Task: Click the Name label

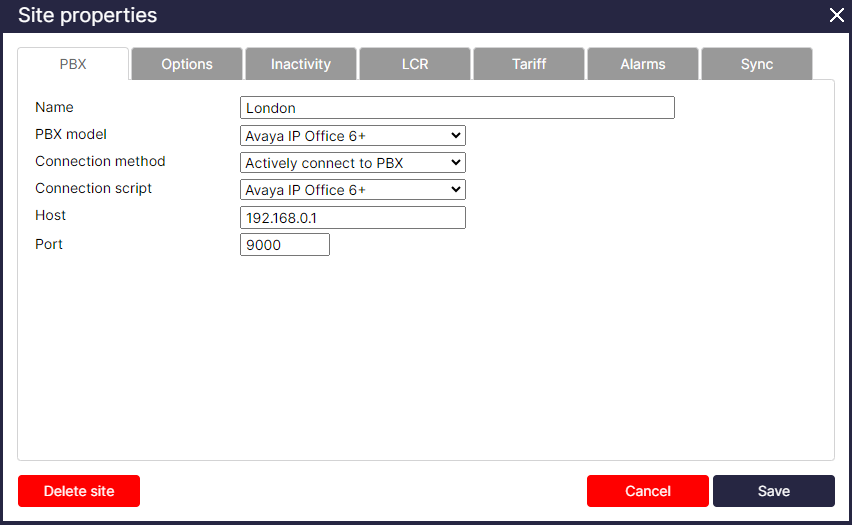Action: pyautogui.click(x=54, y=107)
